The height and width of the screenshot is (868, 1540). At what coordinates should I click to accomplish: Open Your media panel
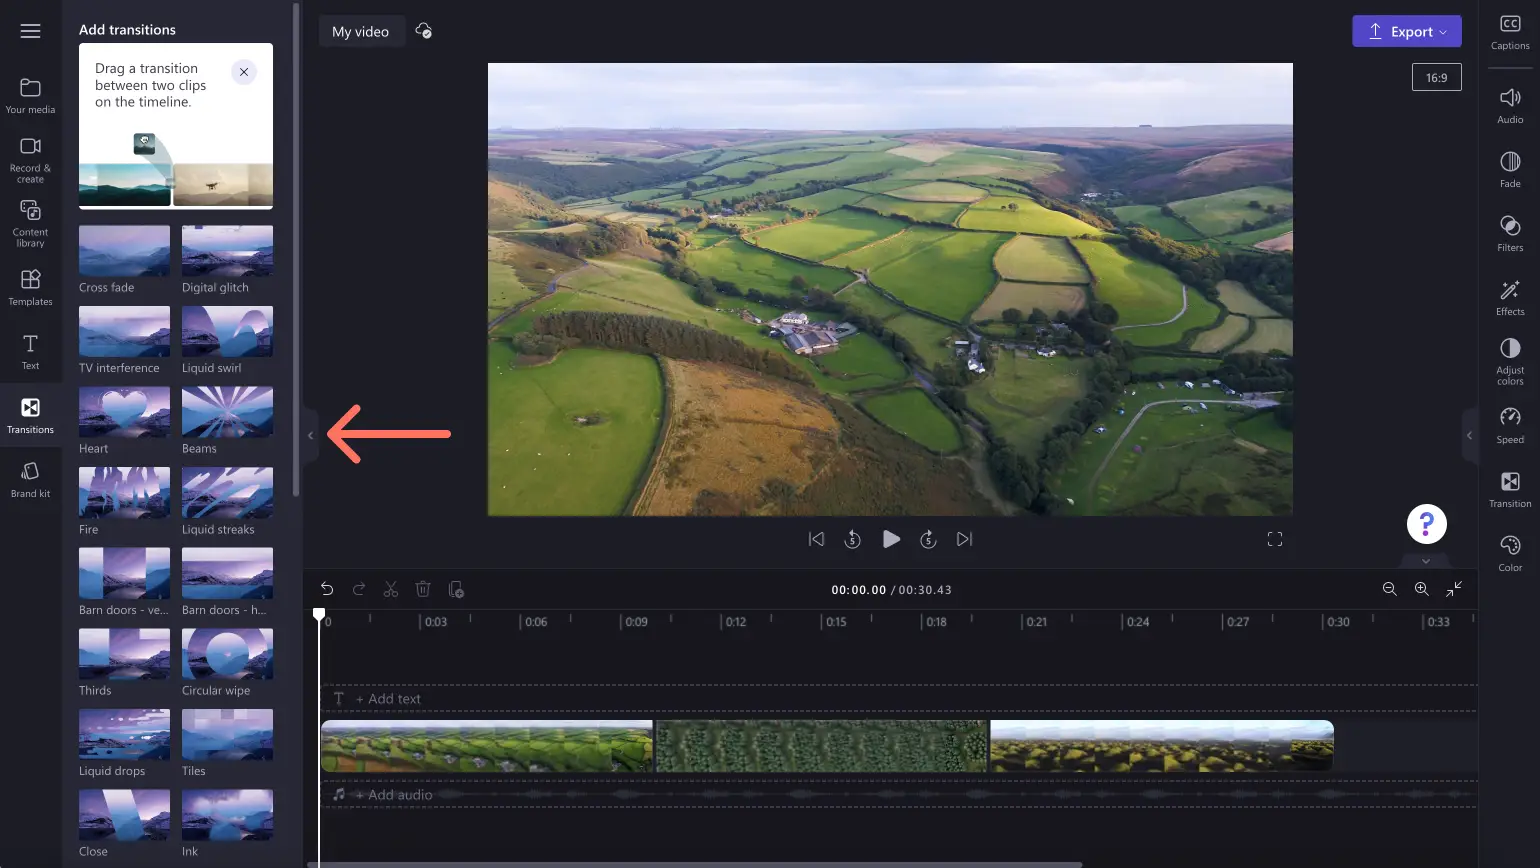coord(30,96)
